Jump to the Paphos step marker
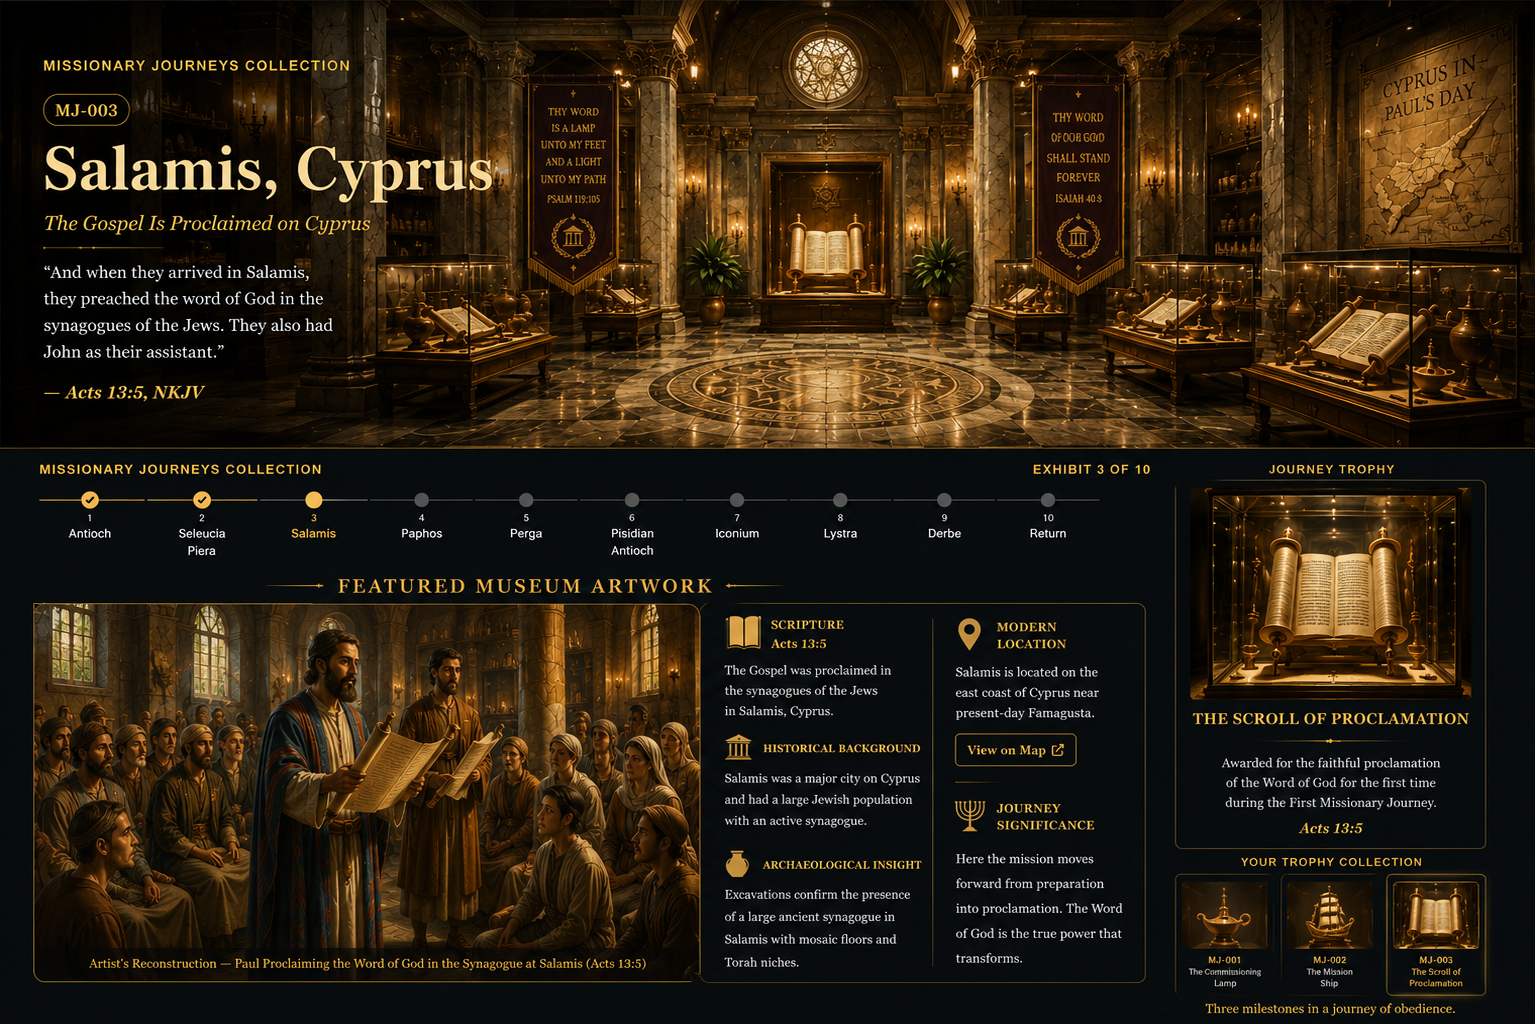Viewport: 1535px width, 1024px height. click(422, 499)
